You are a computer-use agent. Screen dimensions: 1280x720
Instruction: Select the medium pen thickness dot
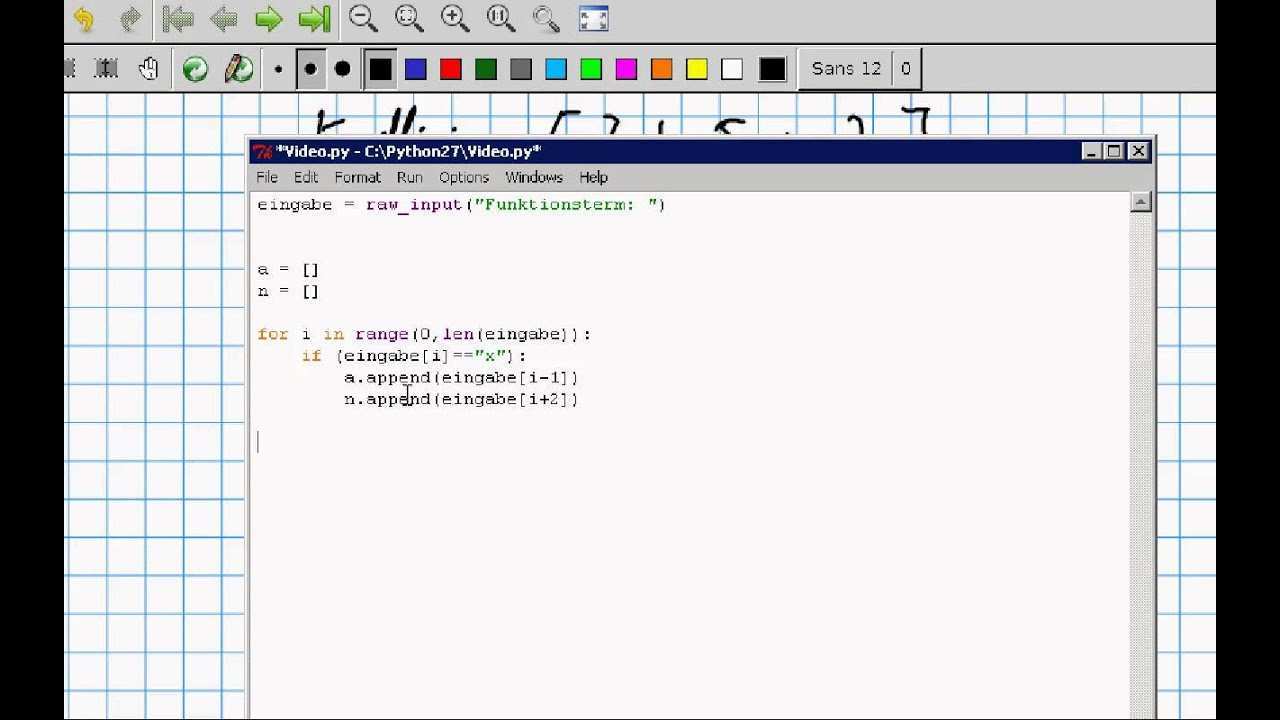point(310,69)
